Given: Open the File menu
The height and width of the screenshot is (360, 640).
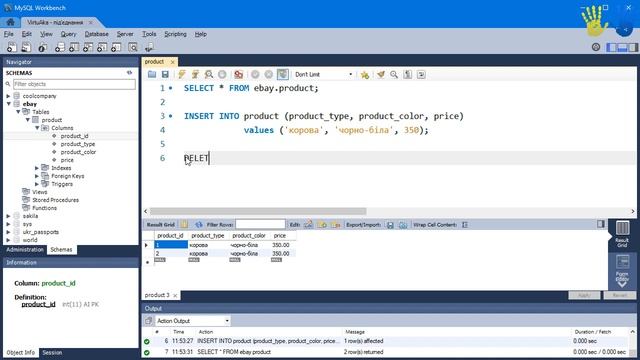Looking at the screenshot, I should pos(9,34).
